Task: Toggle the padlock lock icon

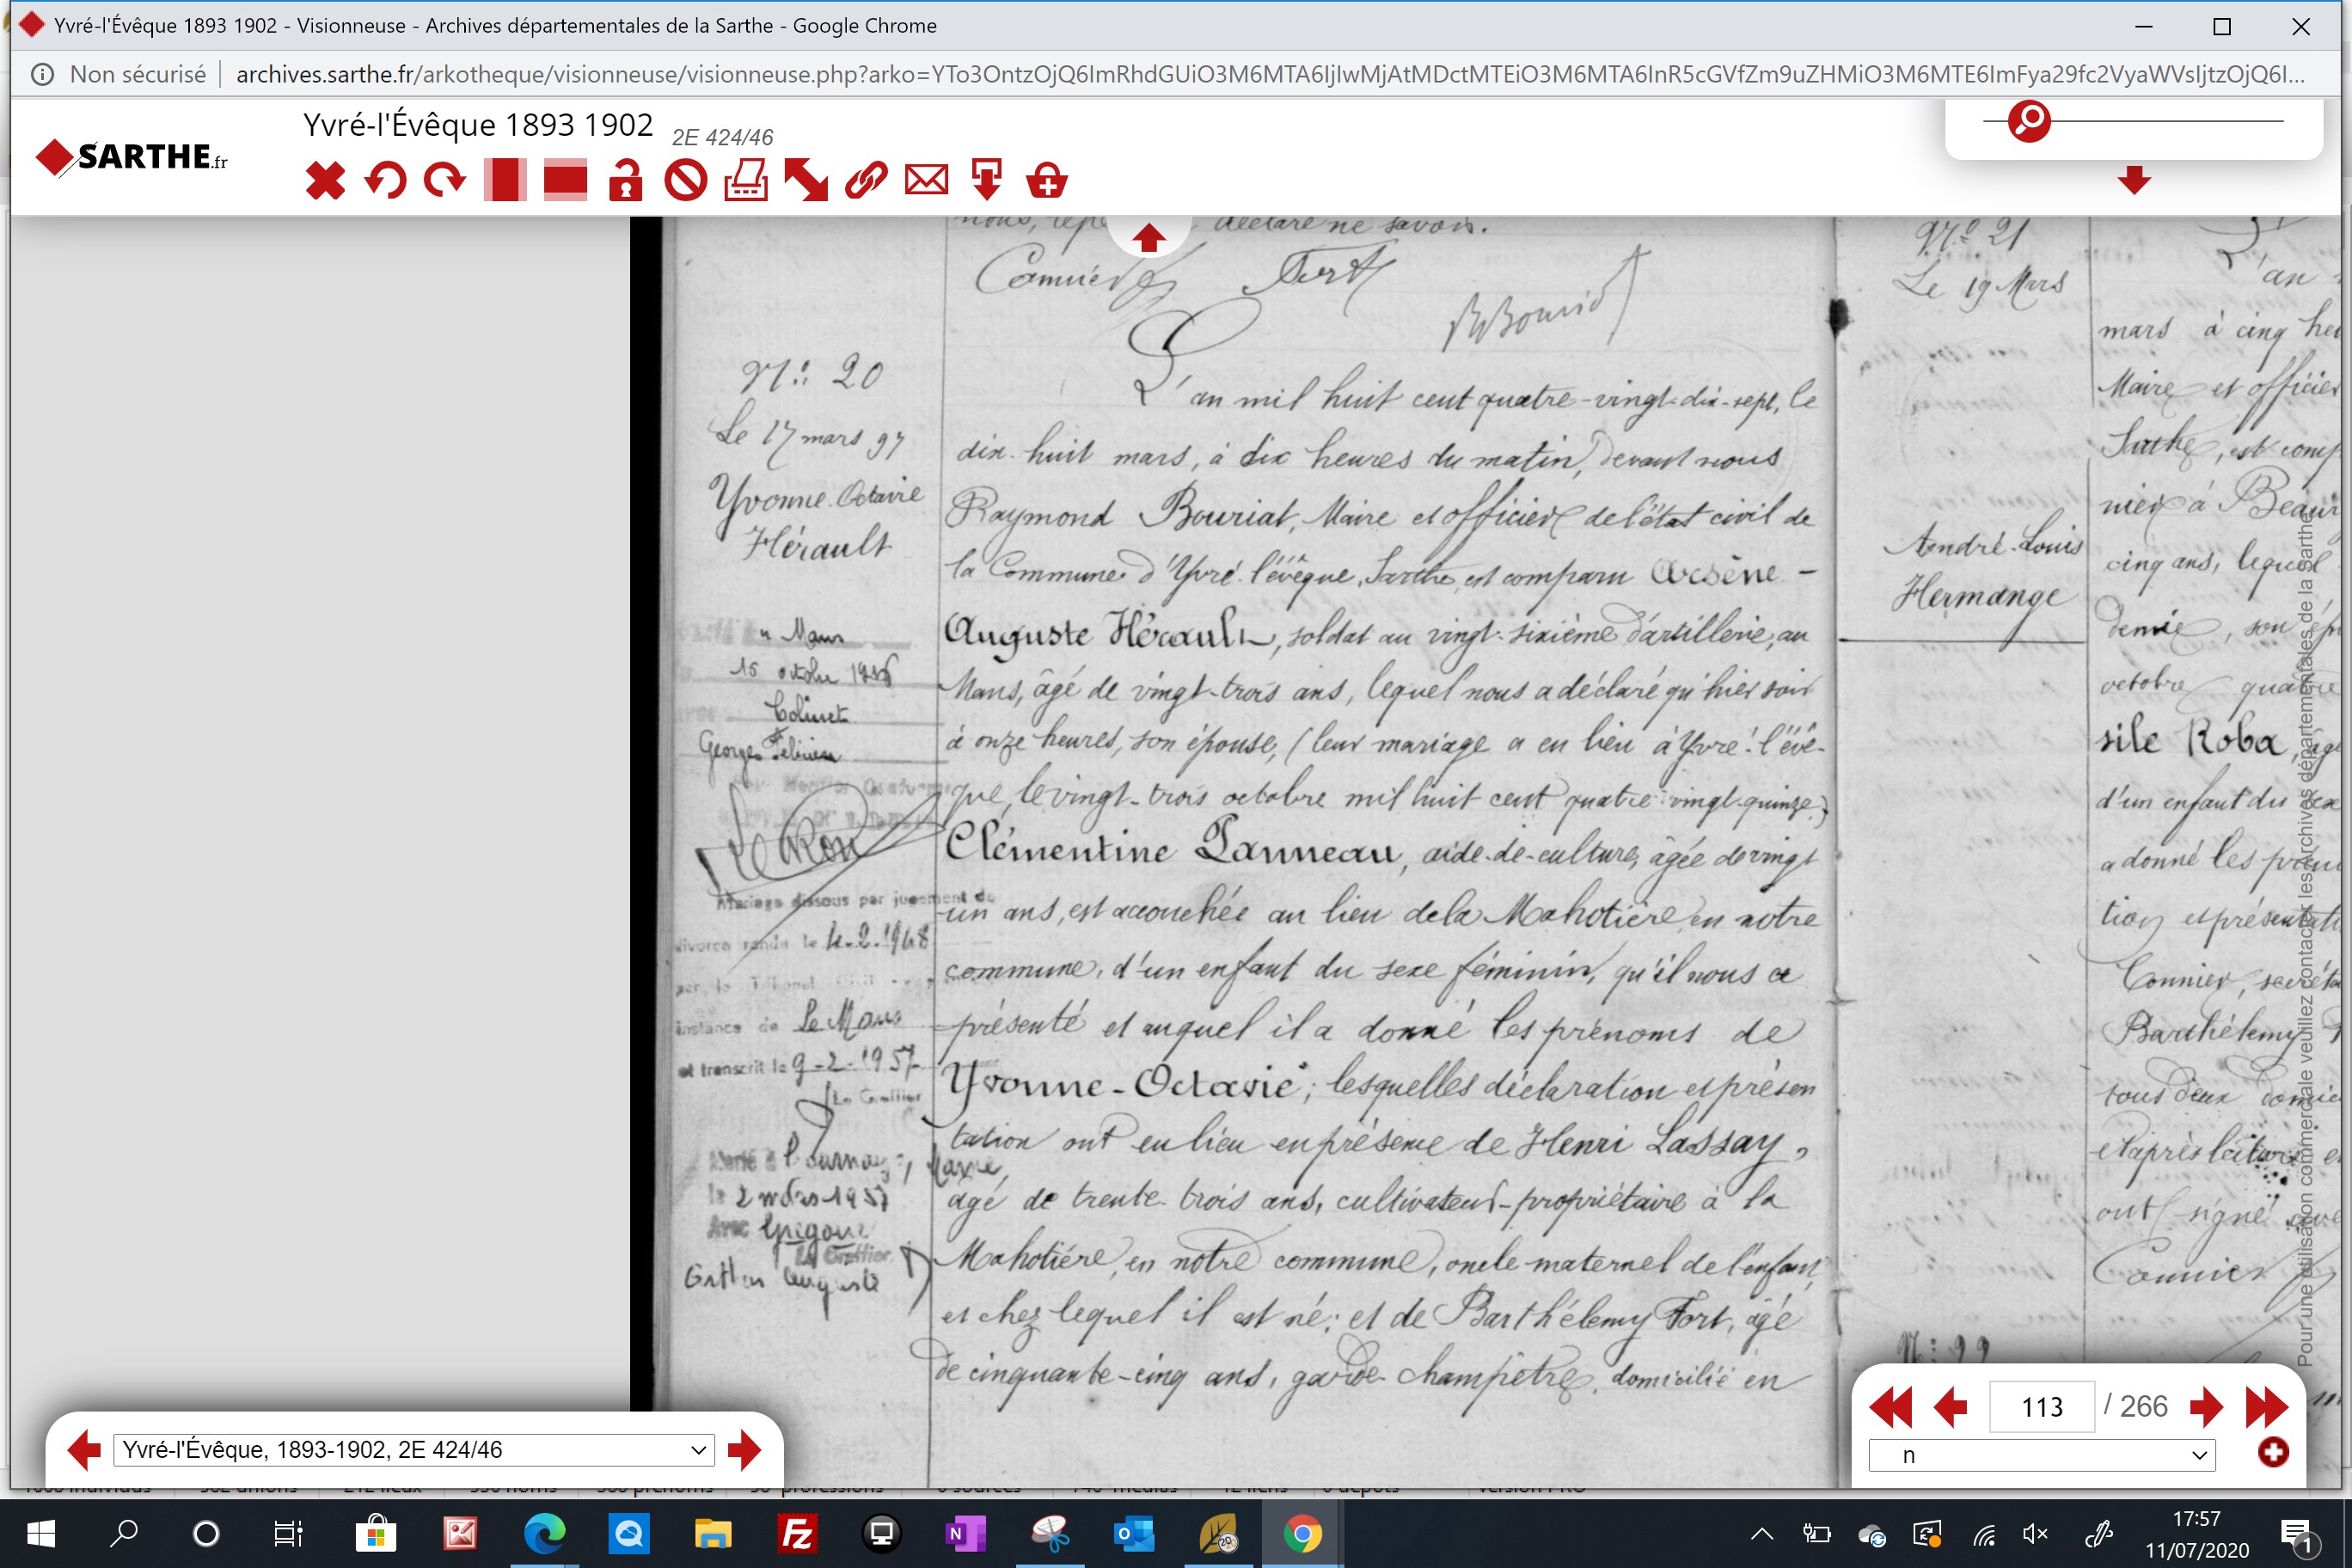Action: pos(626,181)
